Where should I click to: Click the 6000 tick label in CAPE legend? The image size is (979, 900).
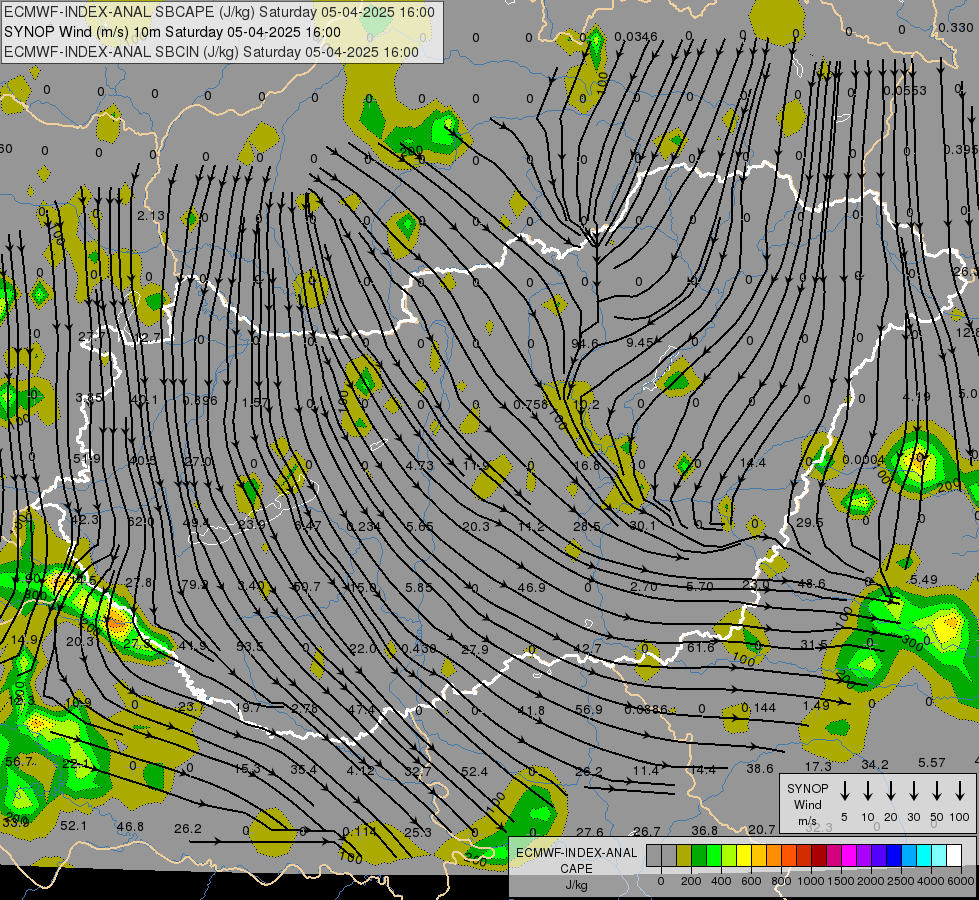click(962, 881)
